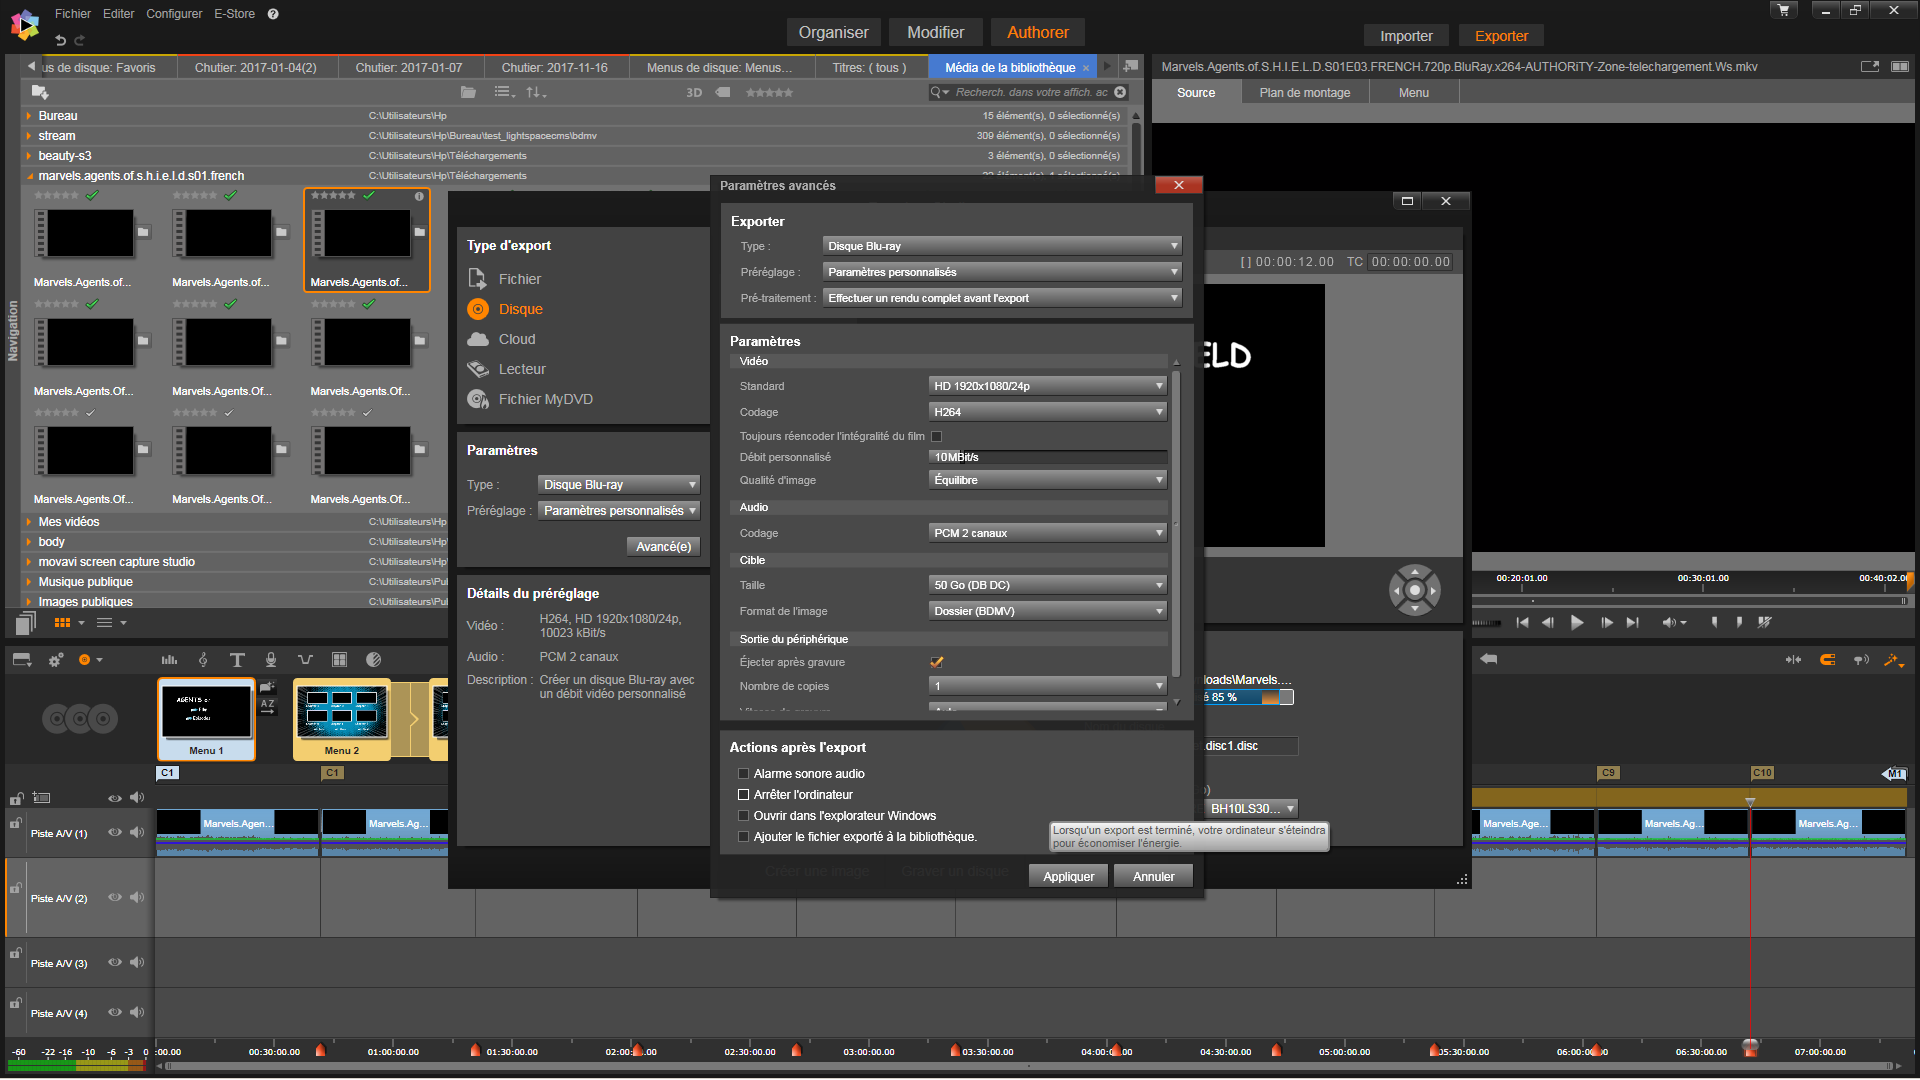1920x1080 pixels.
Task: Toggle magnet snapping on the timeline
Action: (1828, 660)
